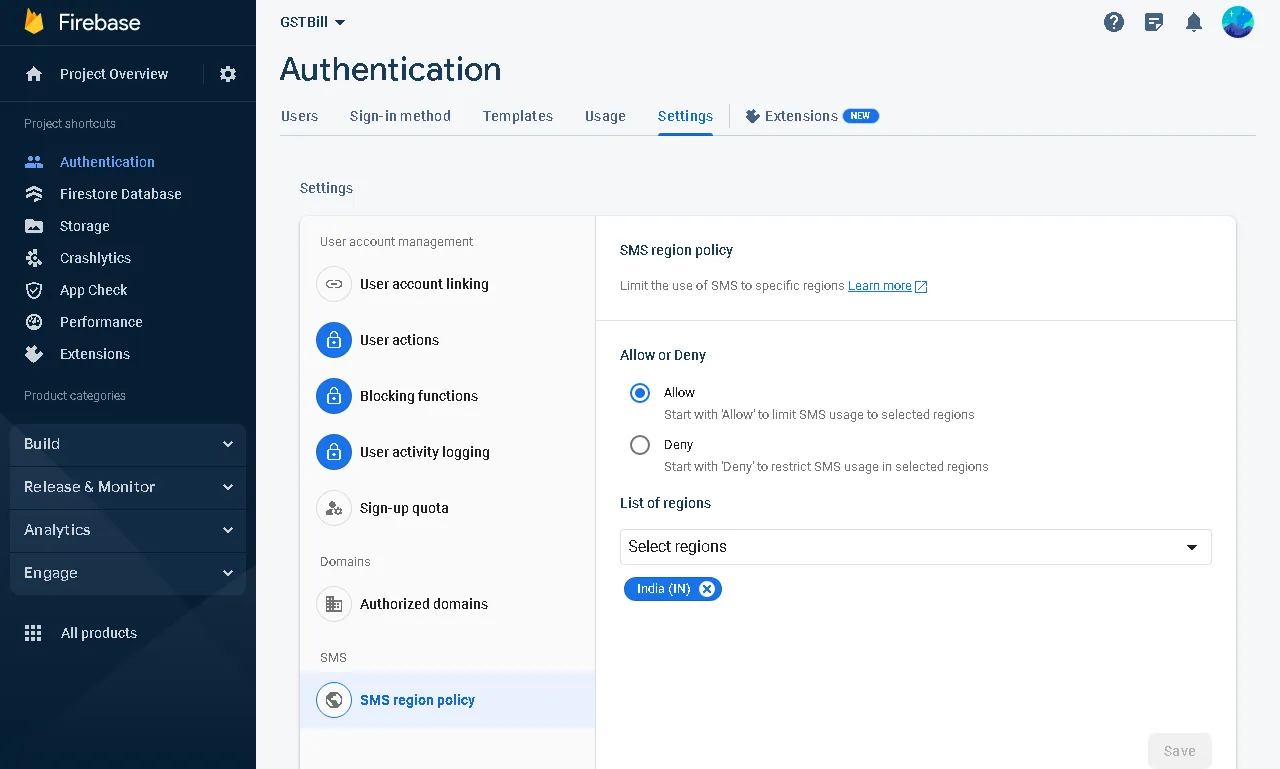Click the All products grid icon

point(33,633)
